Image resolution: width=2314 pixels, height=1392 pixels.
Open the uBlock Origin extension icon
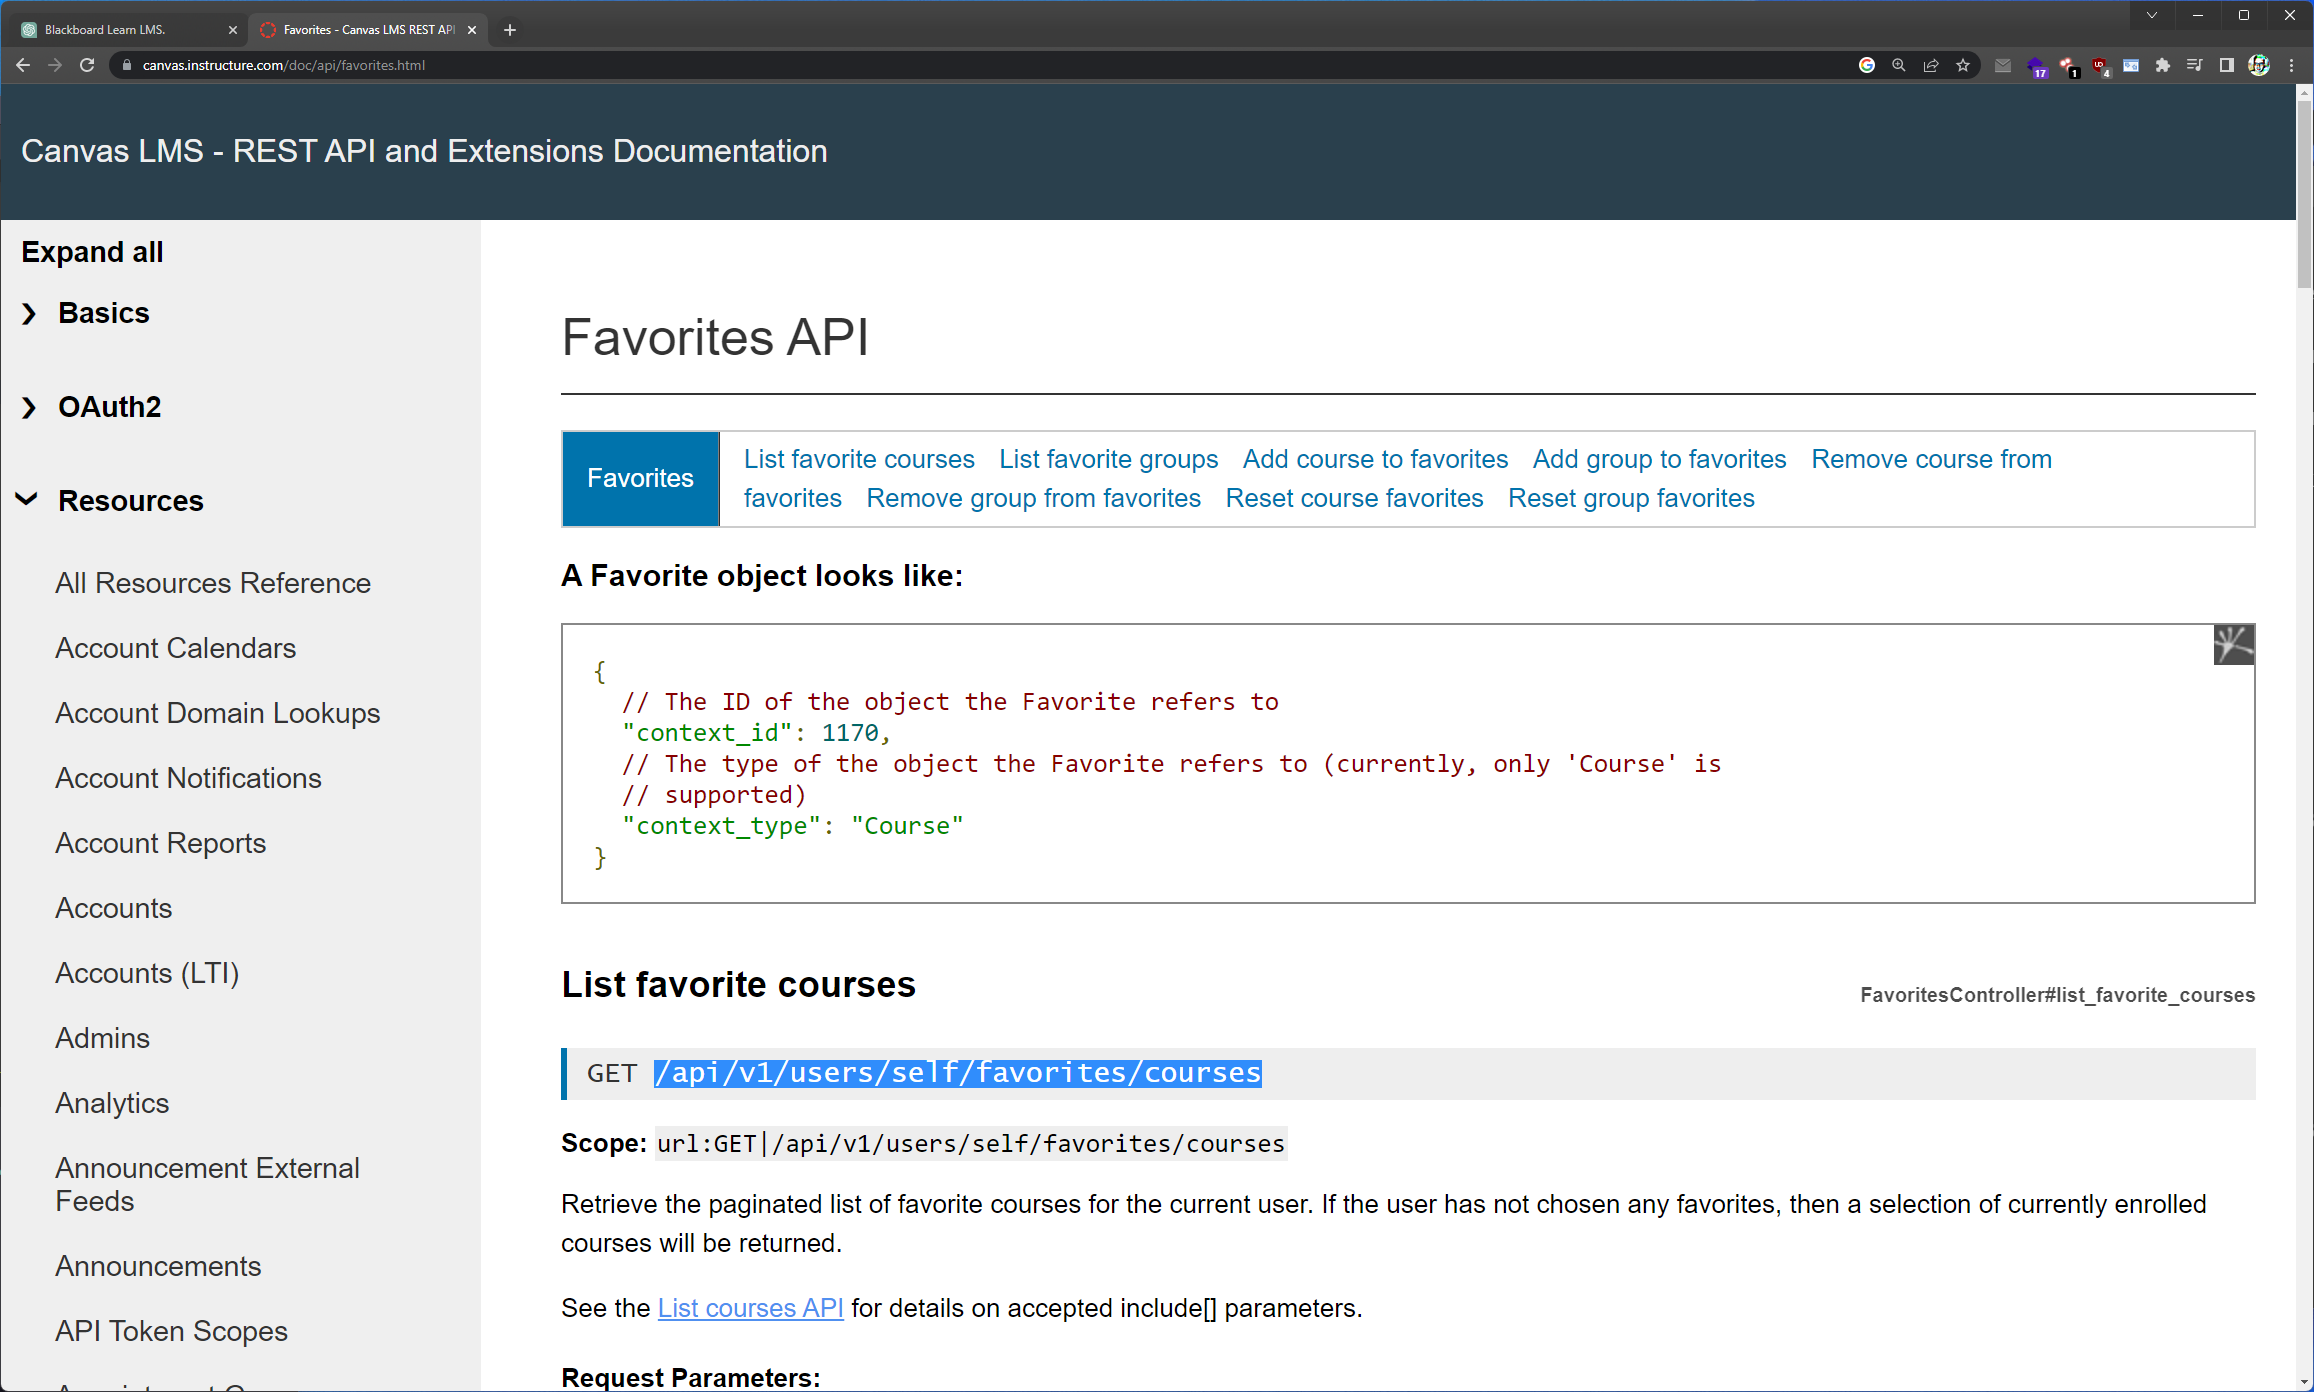(x=2099, y=66)
